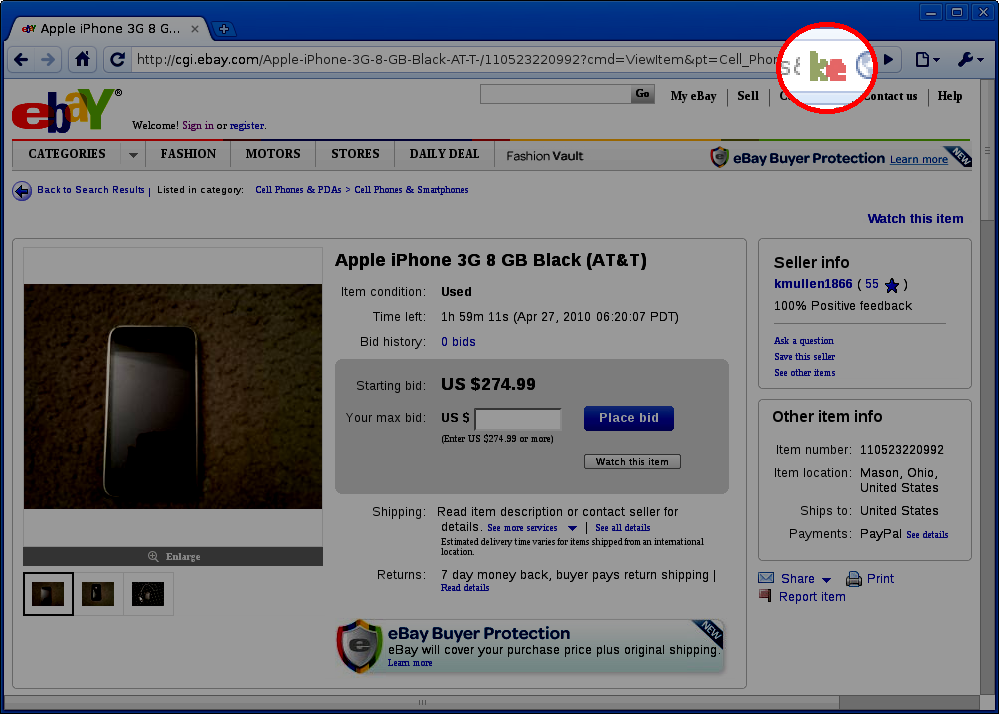Screen dimensions: 999x714
Task: Expand the See more services arrow
Action: click(572, 528)
